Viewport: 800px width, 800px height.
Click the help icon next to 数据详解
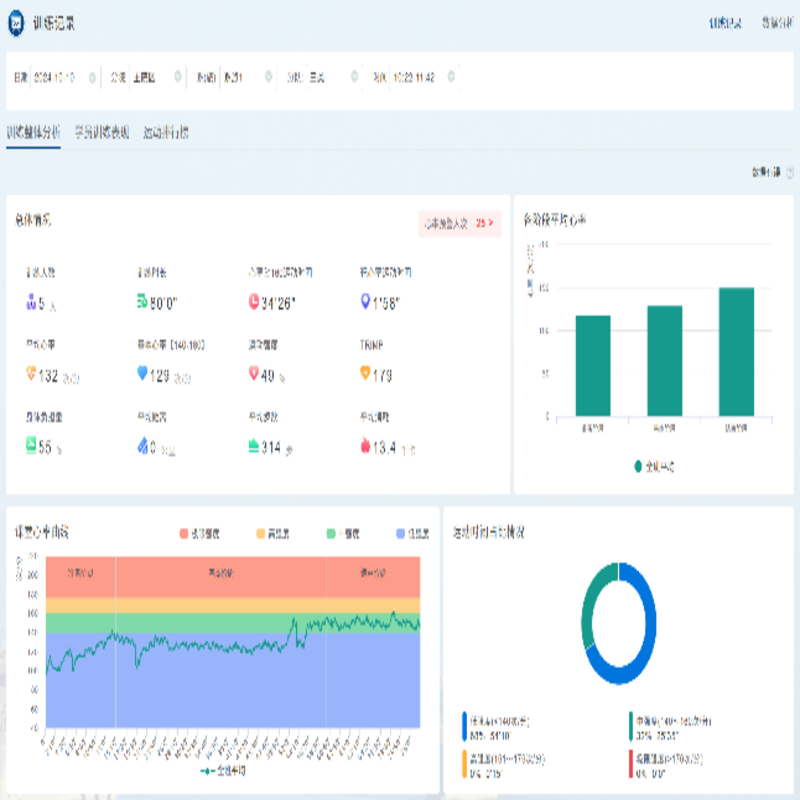[x=790, y=172]
